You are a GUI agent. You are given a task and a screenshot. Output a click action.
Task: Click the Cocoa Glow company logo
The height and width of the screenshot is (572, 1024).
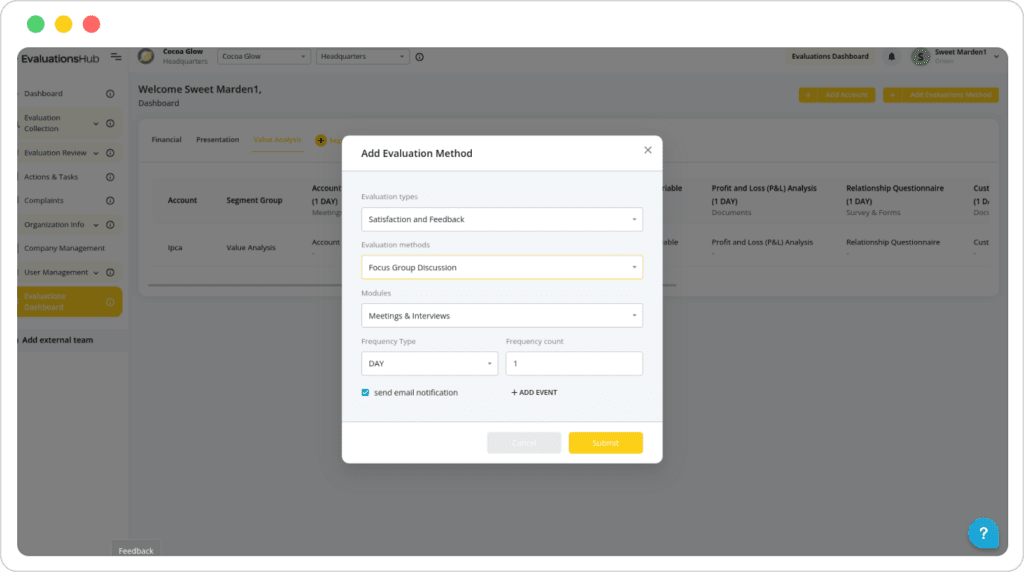coord(146,57)
